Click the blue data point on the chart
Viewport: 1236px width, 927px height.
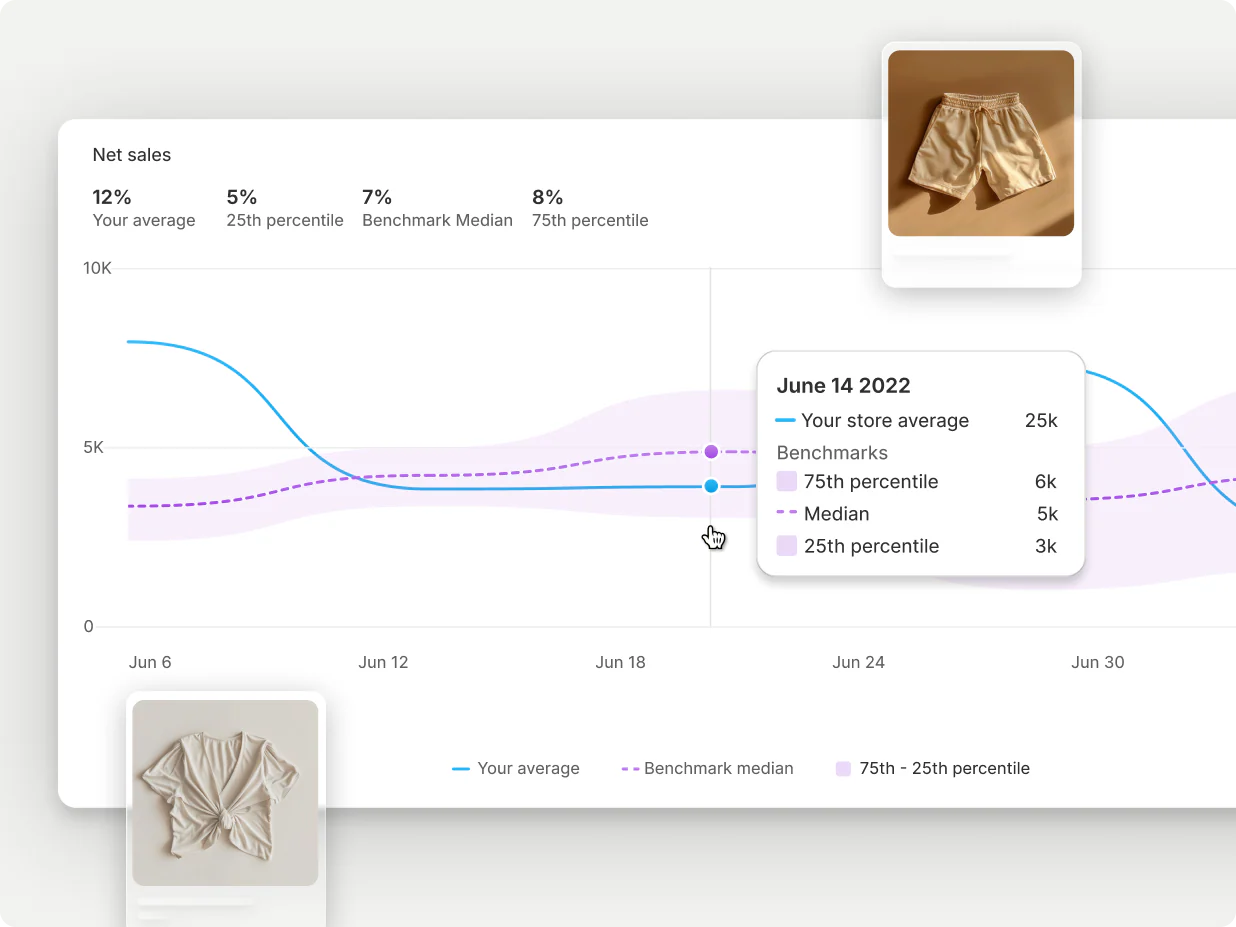tap(711, 486)
